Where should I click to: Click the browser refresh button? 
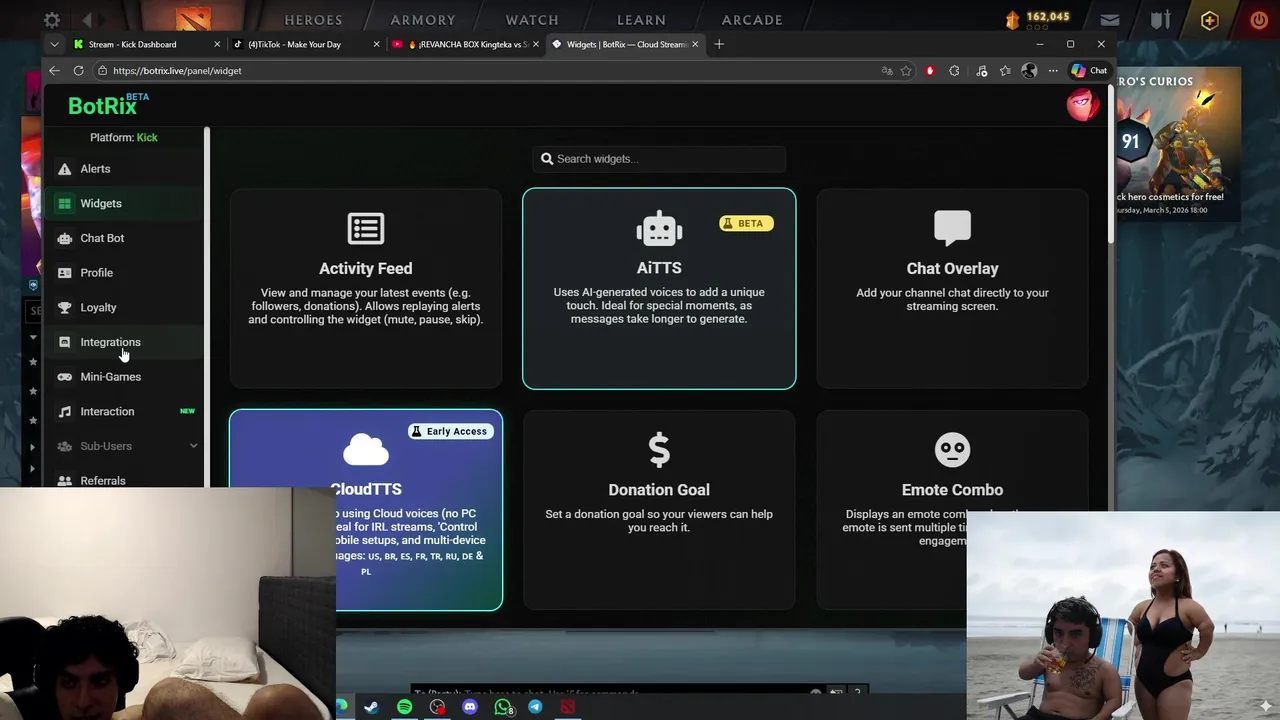pos(79,71)
